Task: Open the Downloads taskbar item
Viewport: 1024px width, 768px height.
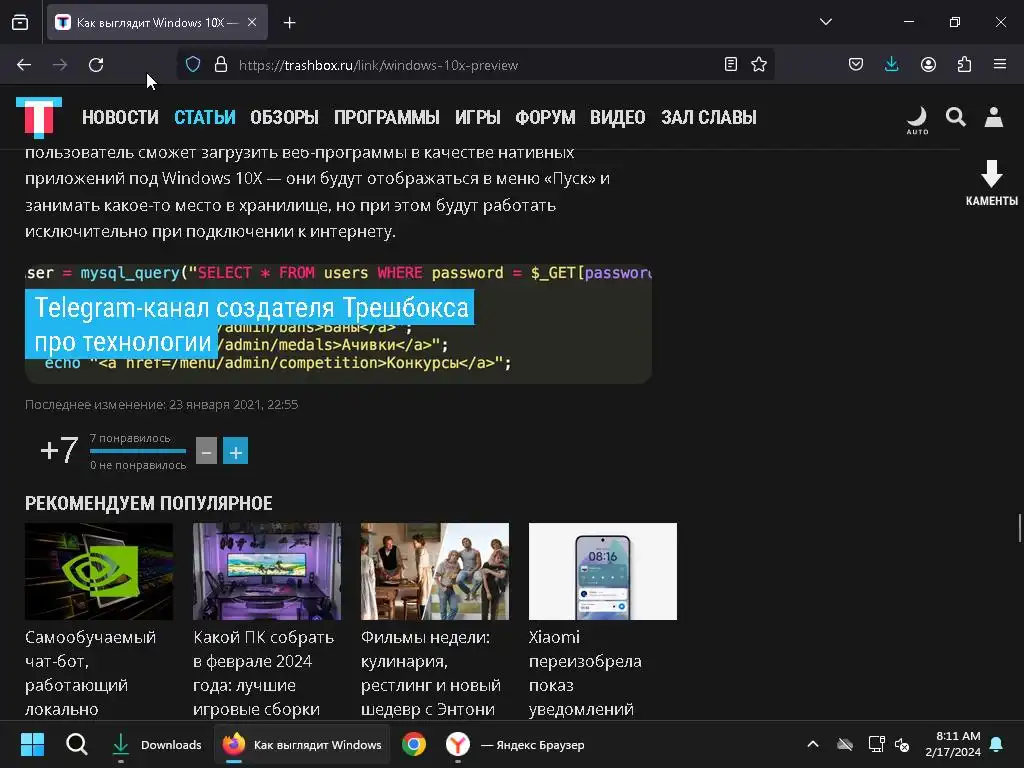Action: click(156, 744)
